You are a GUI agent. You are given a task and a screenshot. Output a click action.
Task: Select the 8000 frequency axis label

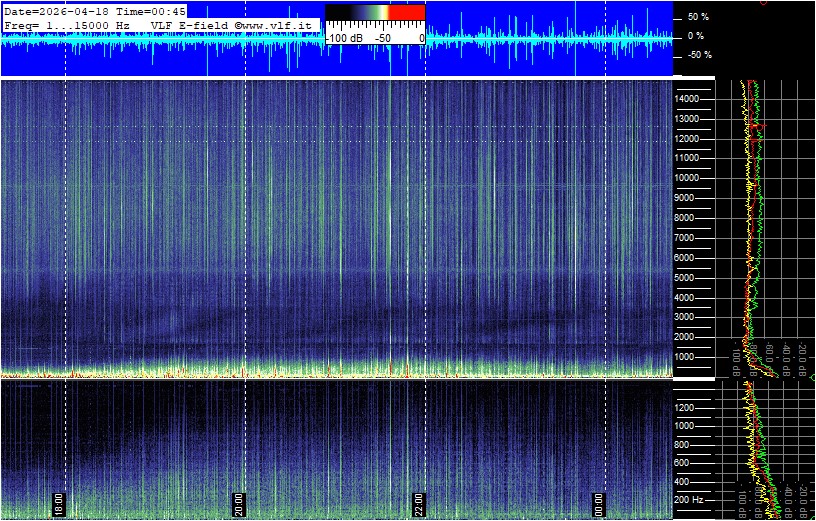(x=686, y=218)
